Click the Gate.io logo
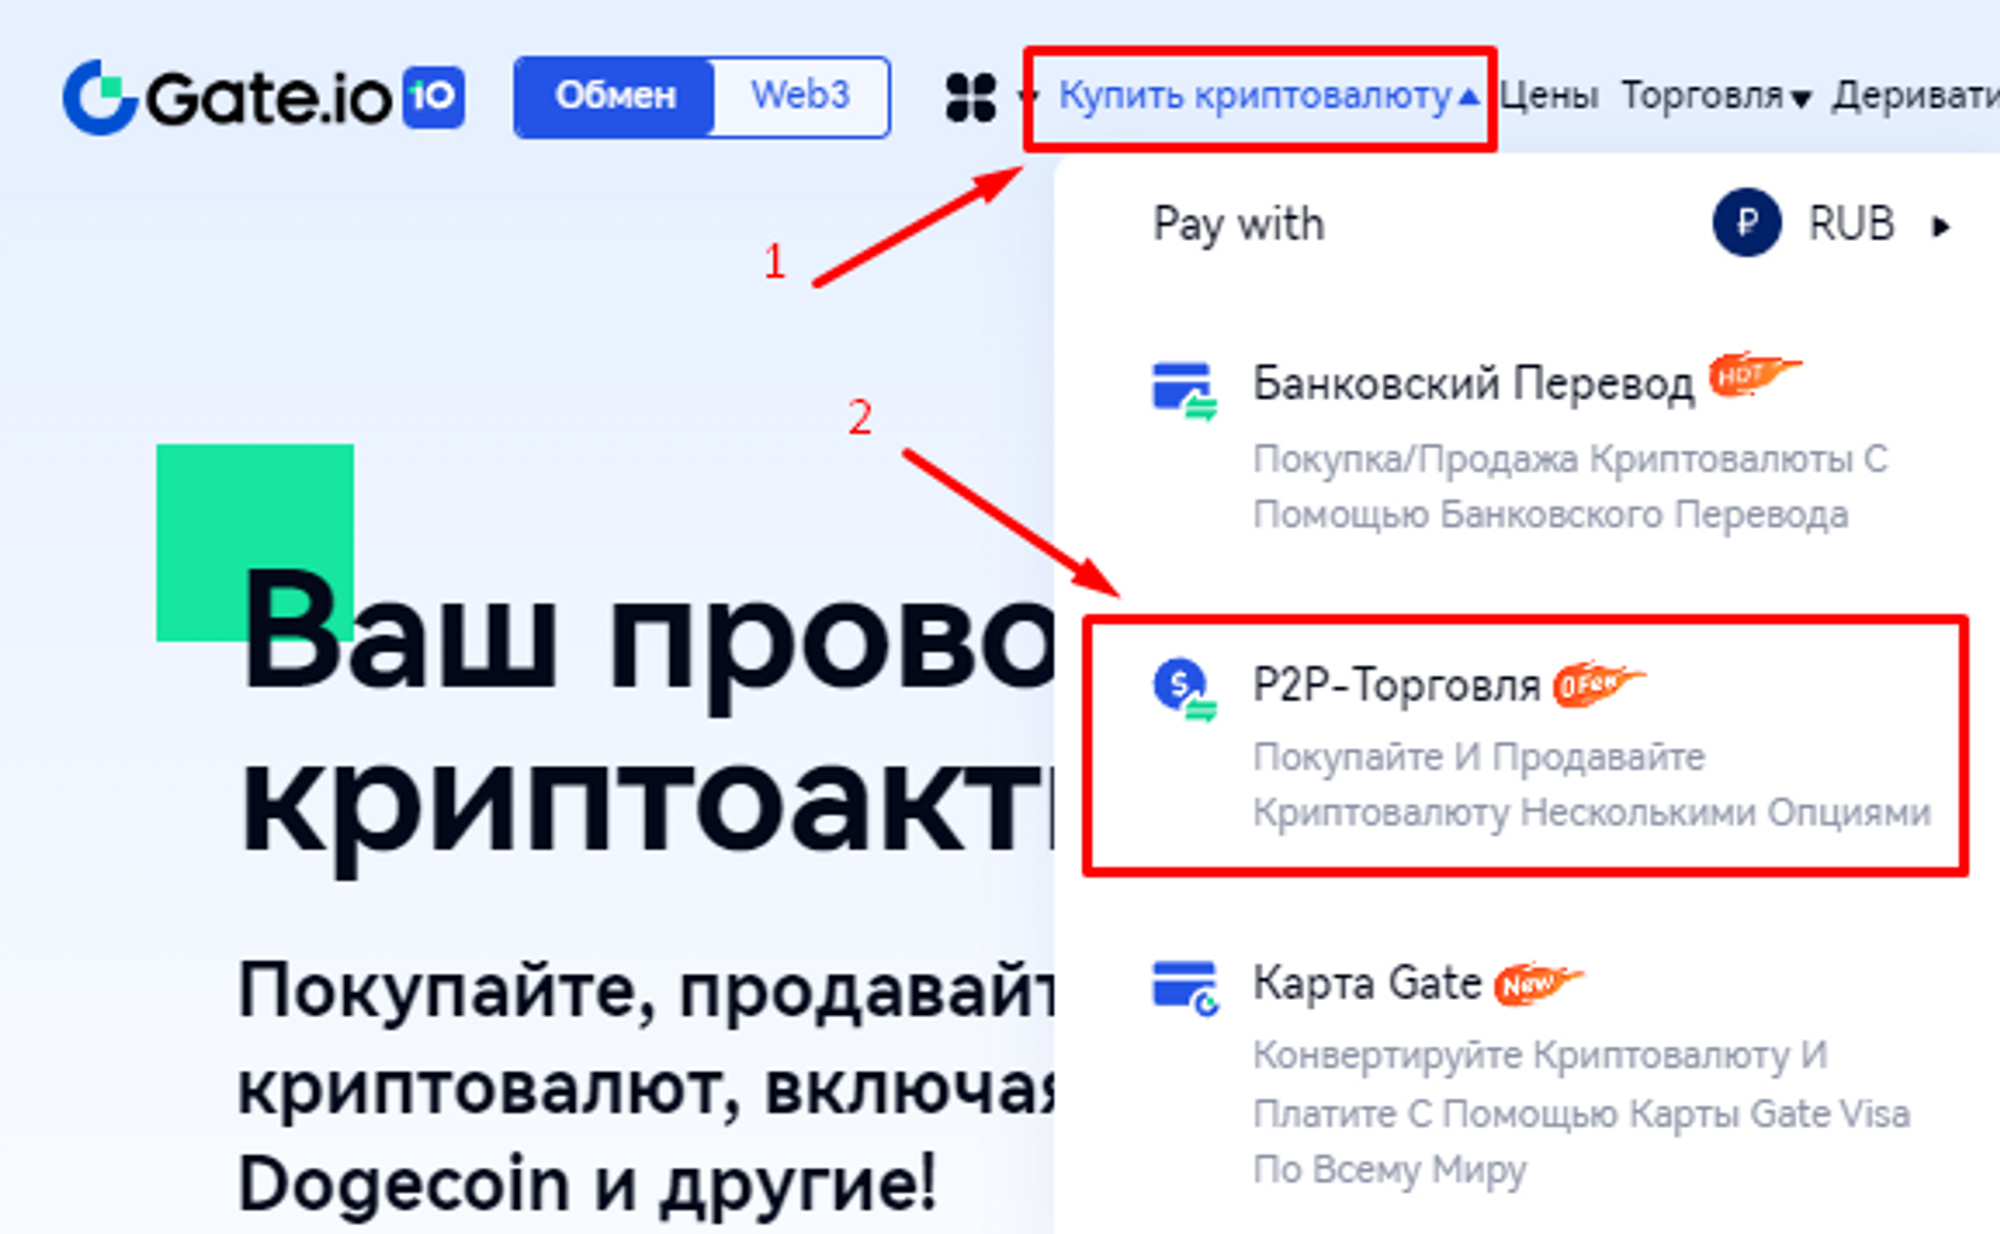The height and width of the screenshot is (1234, 2000). [x=263, y=97]
